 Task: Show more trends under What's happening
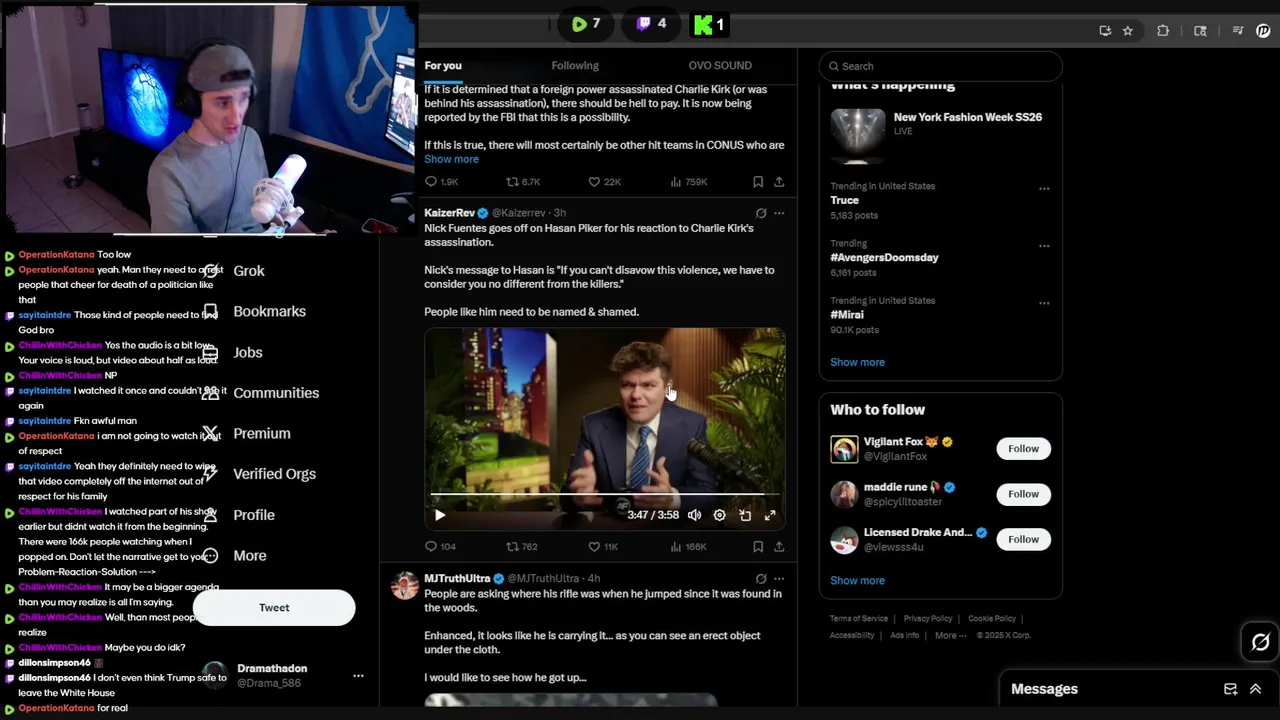pos(857,362)
